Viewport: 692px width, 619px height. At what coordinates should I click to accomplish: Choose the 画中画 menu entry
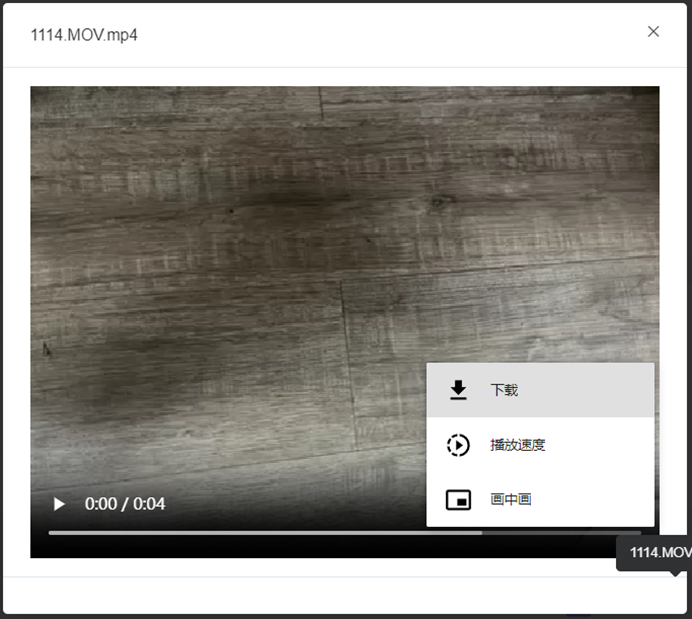tap(510, 500)
